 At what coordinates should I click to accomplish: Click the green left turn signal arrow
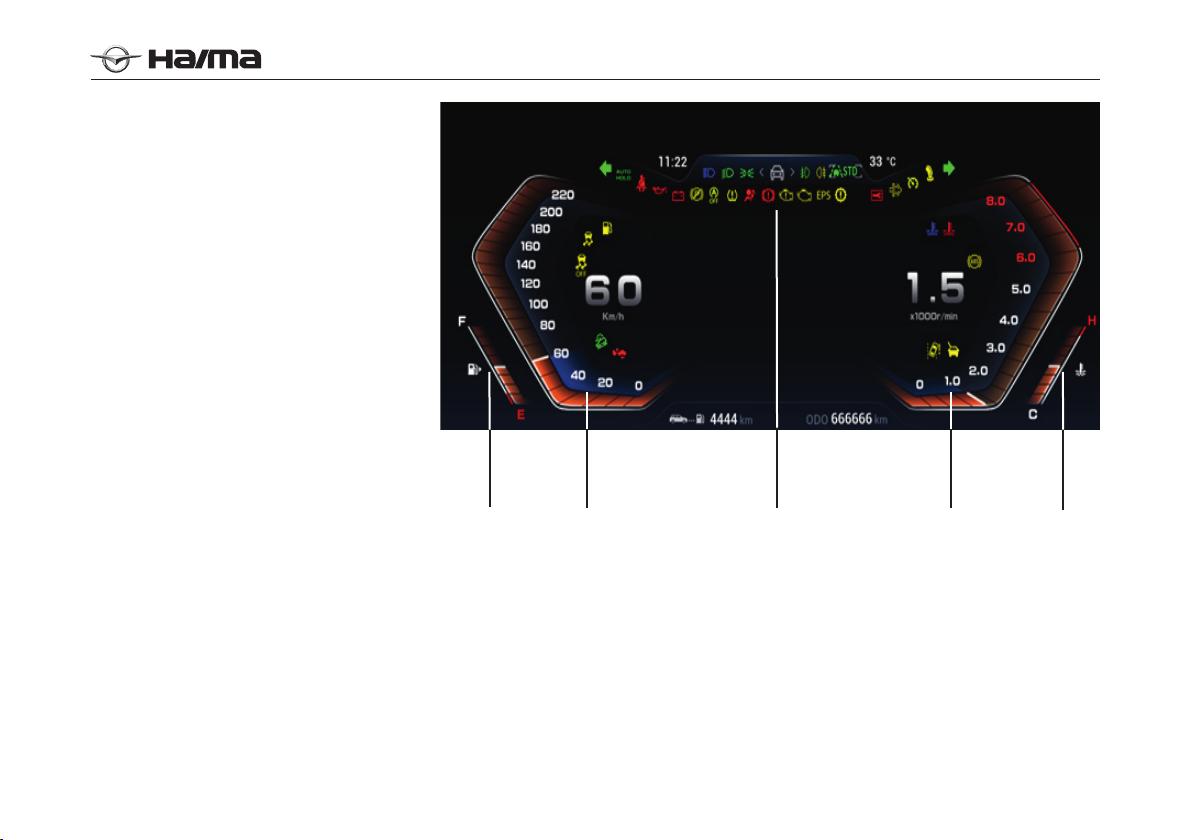(x=605, y=168)
